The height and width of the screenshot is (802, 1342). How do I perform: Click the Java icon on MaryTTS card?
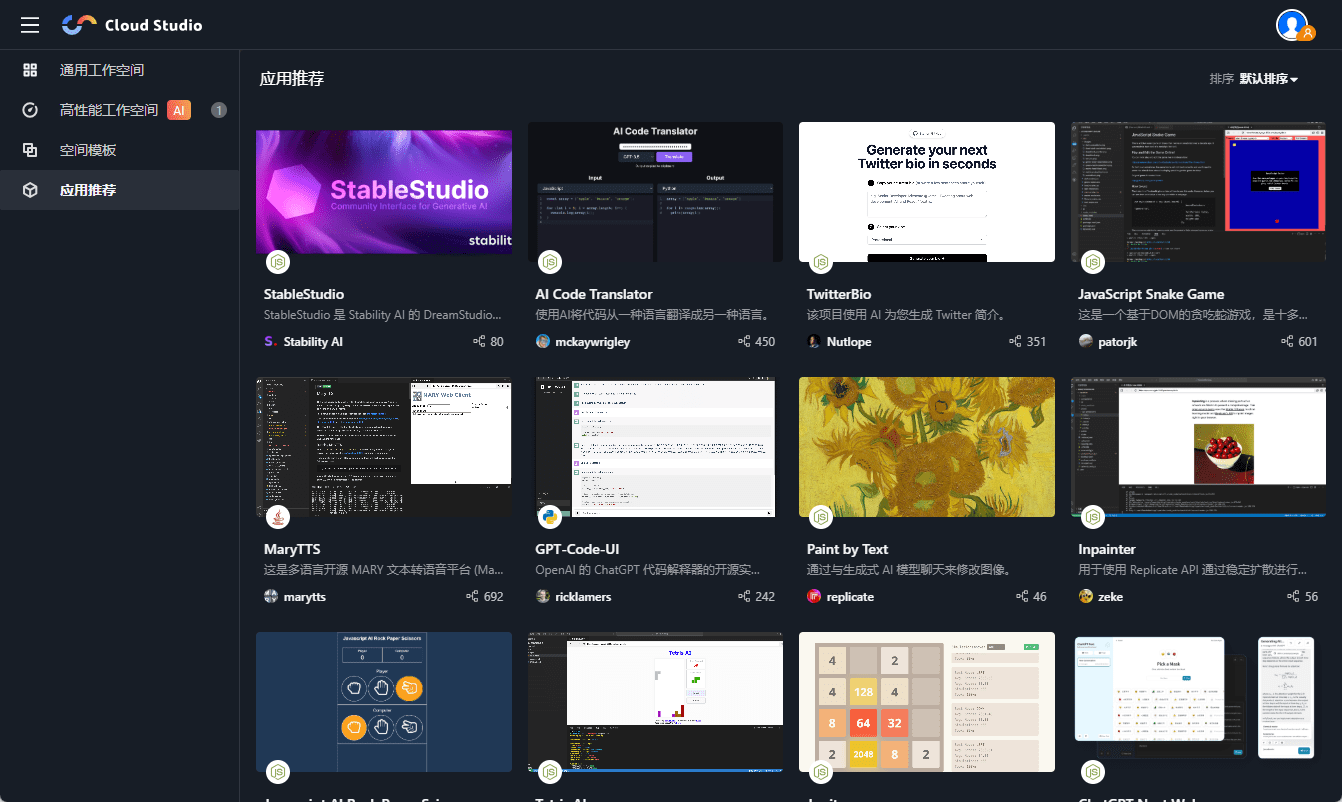[x=278, y=517]
